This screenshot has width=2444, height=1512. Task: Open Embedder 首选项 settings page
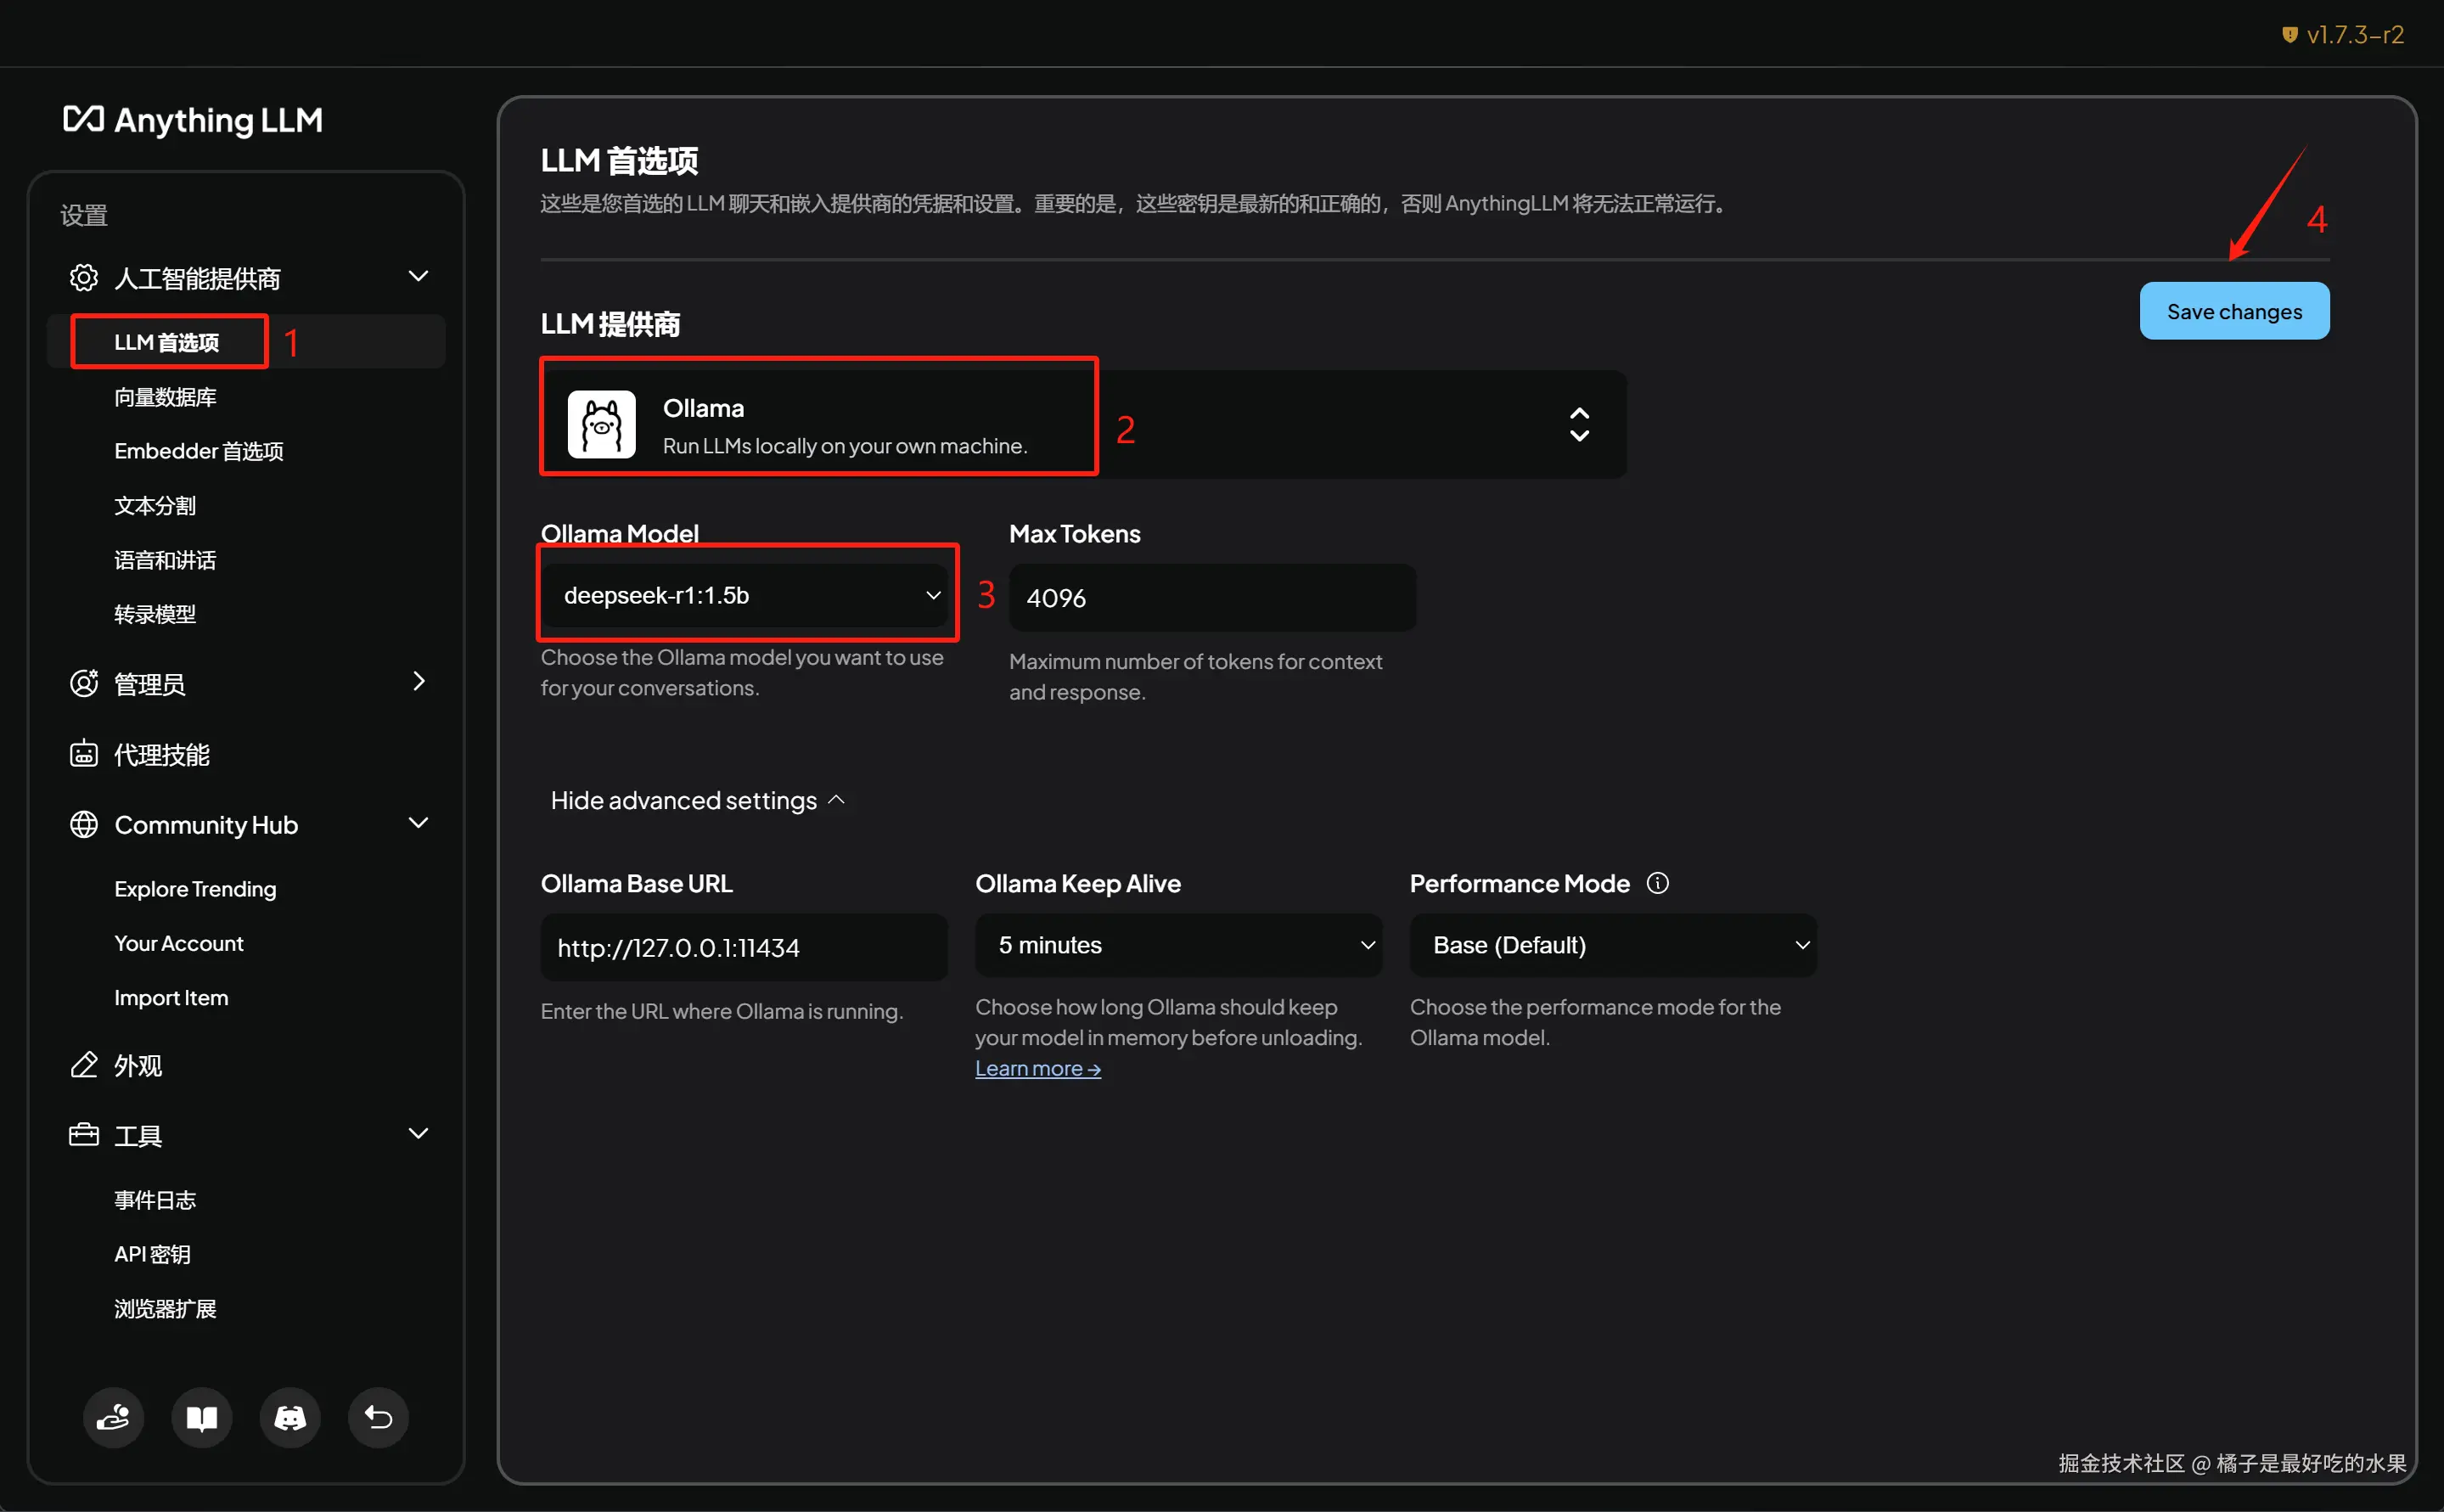click(x=199, y=451)
